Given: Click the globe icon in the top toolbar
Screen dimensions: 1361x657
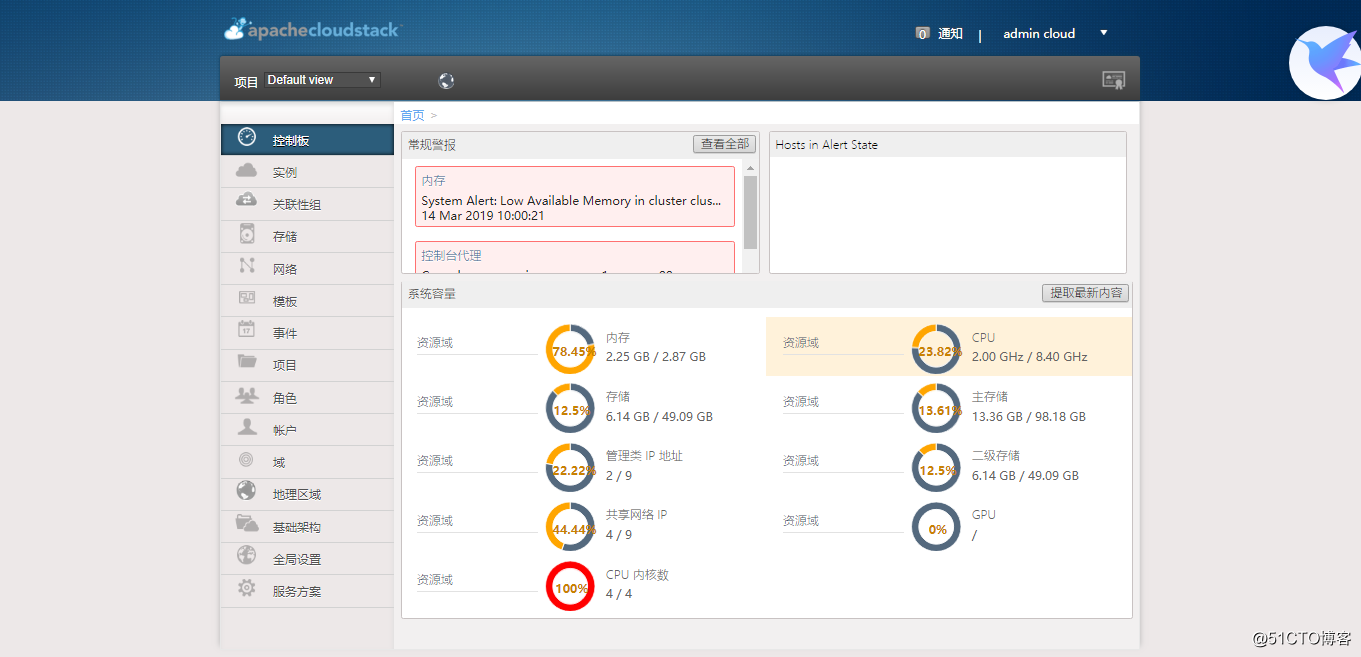Looking at the screenshot, I should (447, 81).
